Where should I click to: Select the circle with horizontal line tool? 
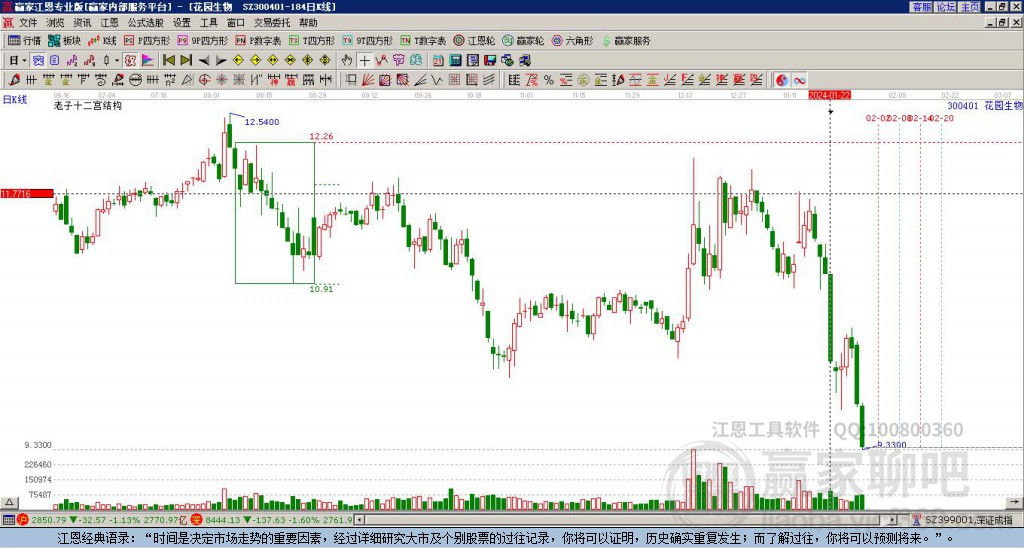click(135, 80)
